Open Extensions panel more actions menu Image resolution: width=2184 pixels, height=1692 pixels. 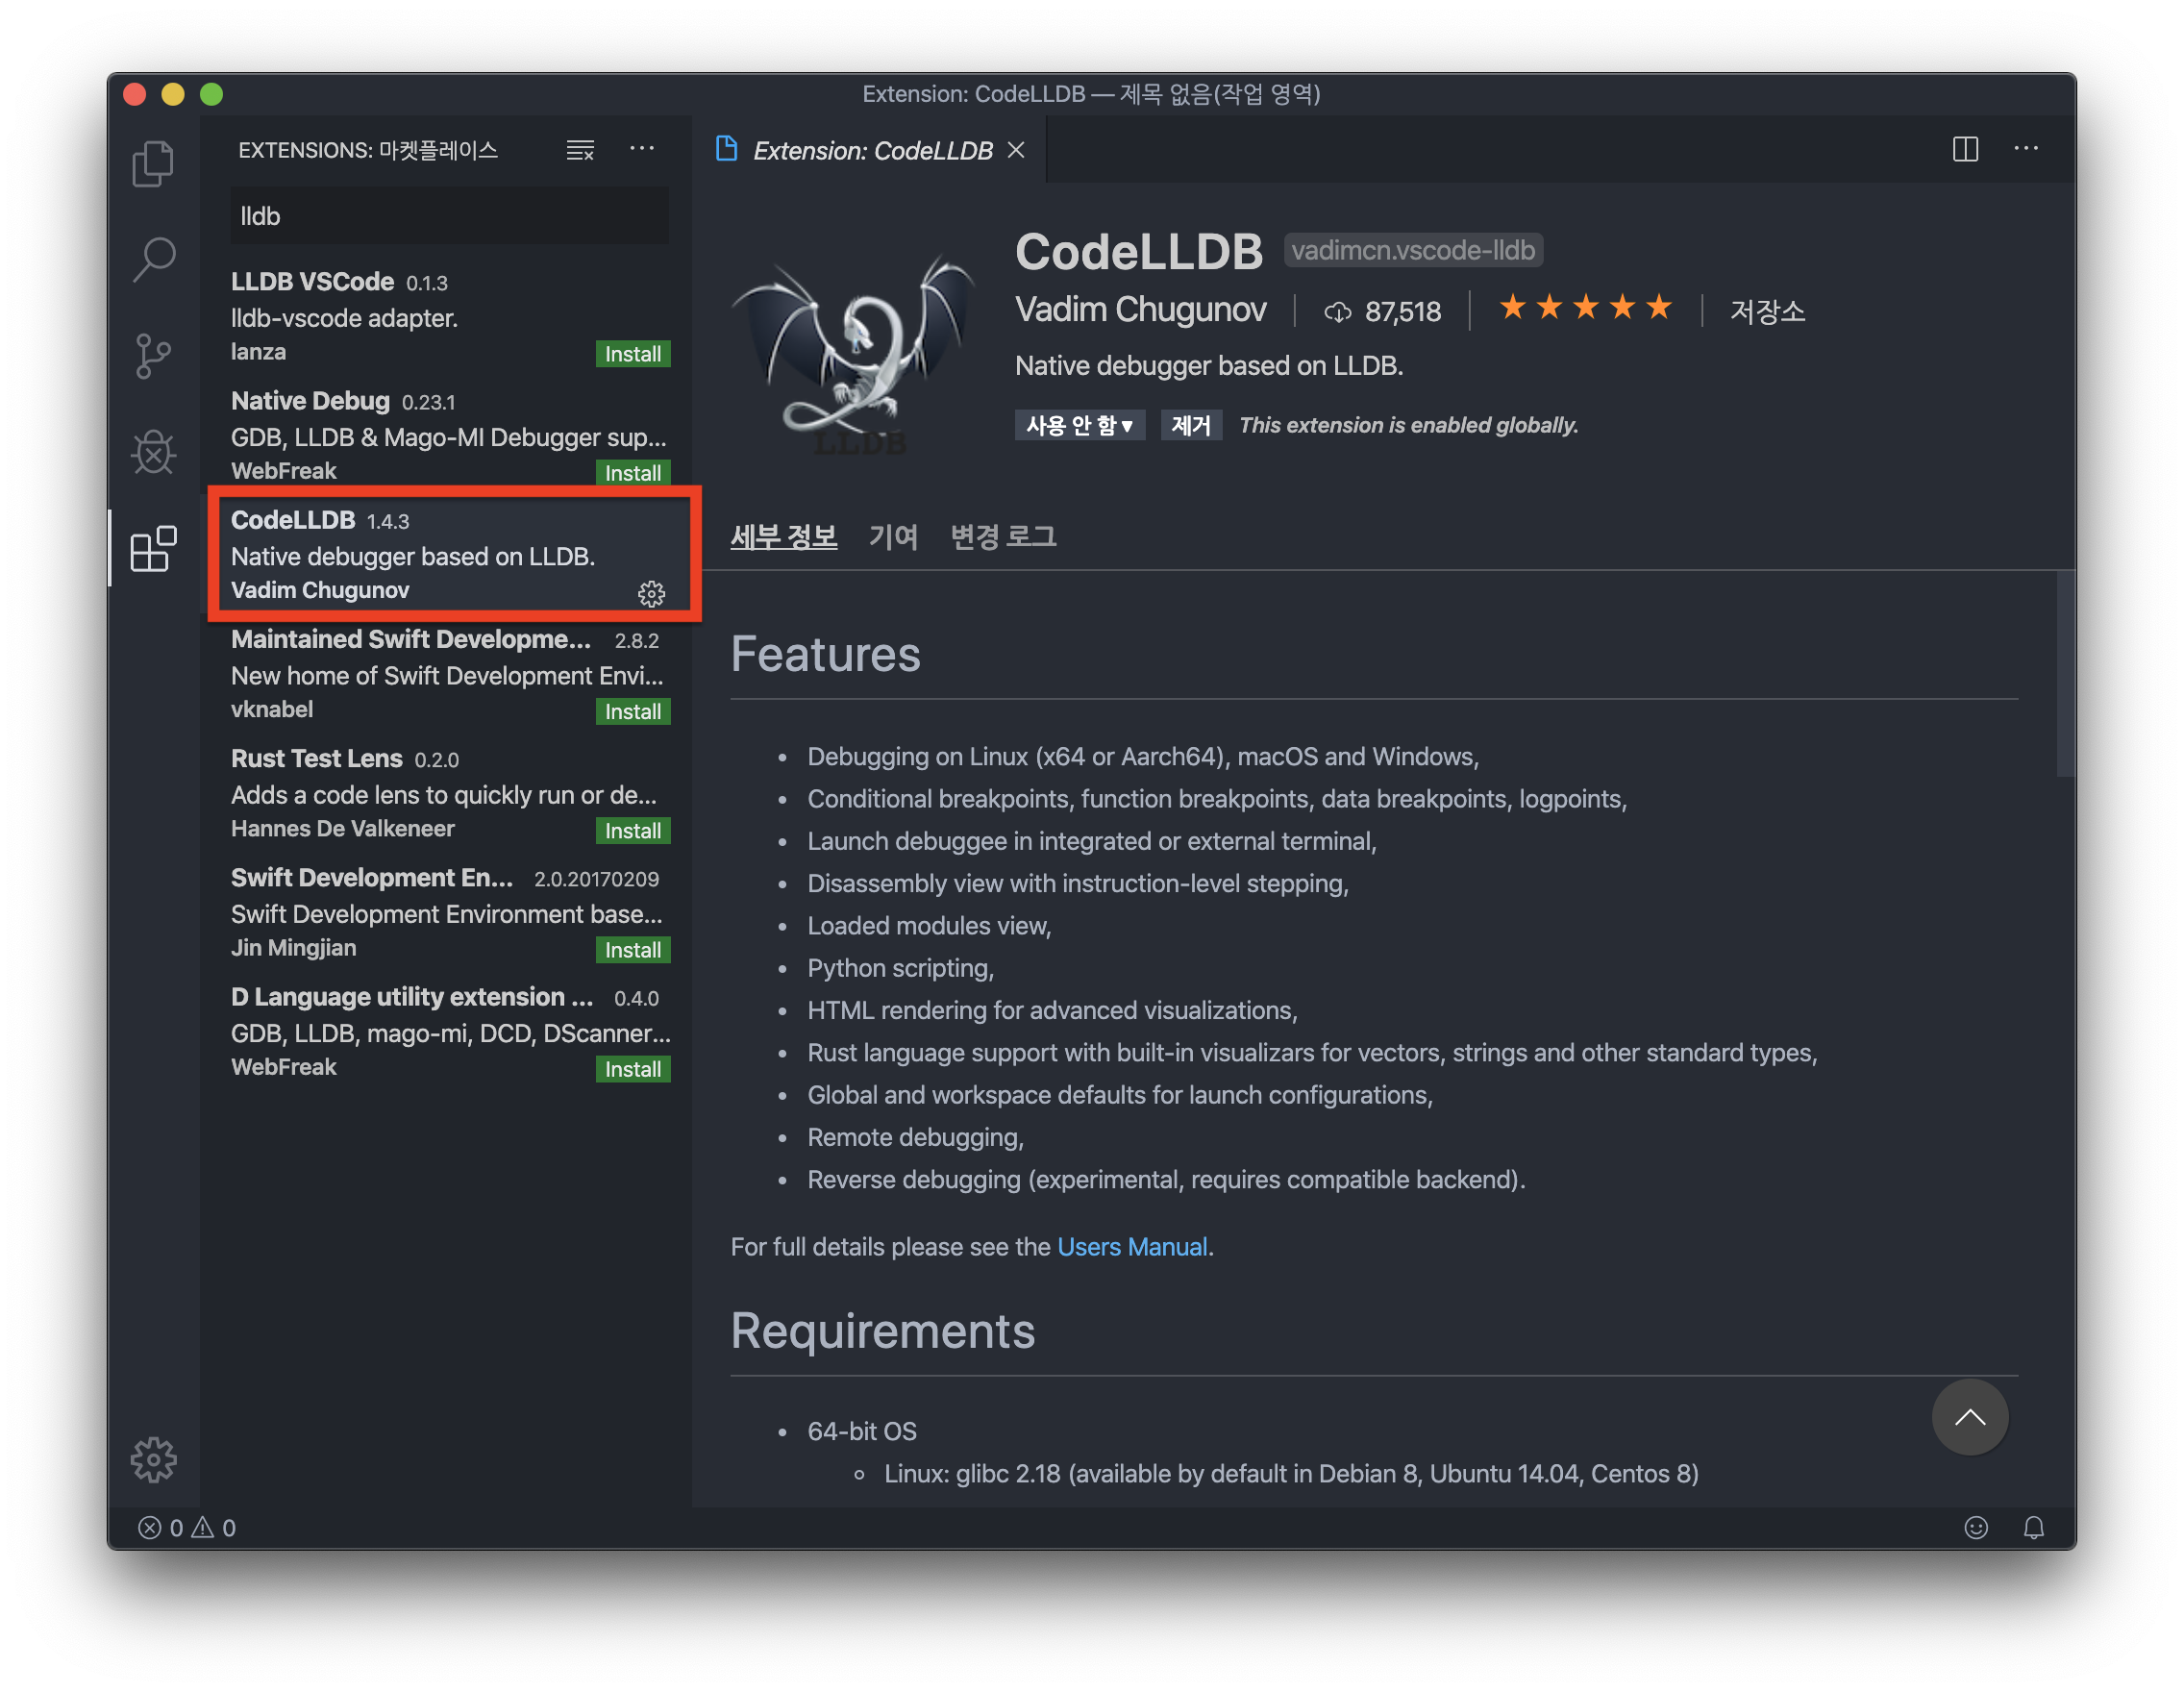tap(642, 149)
